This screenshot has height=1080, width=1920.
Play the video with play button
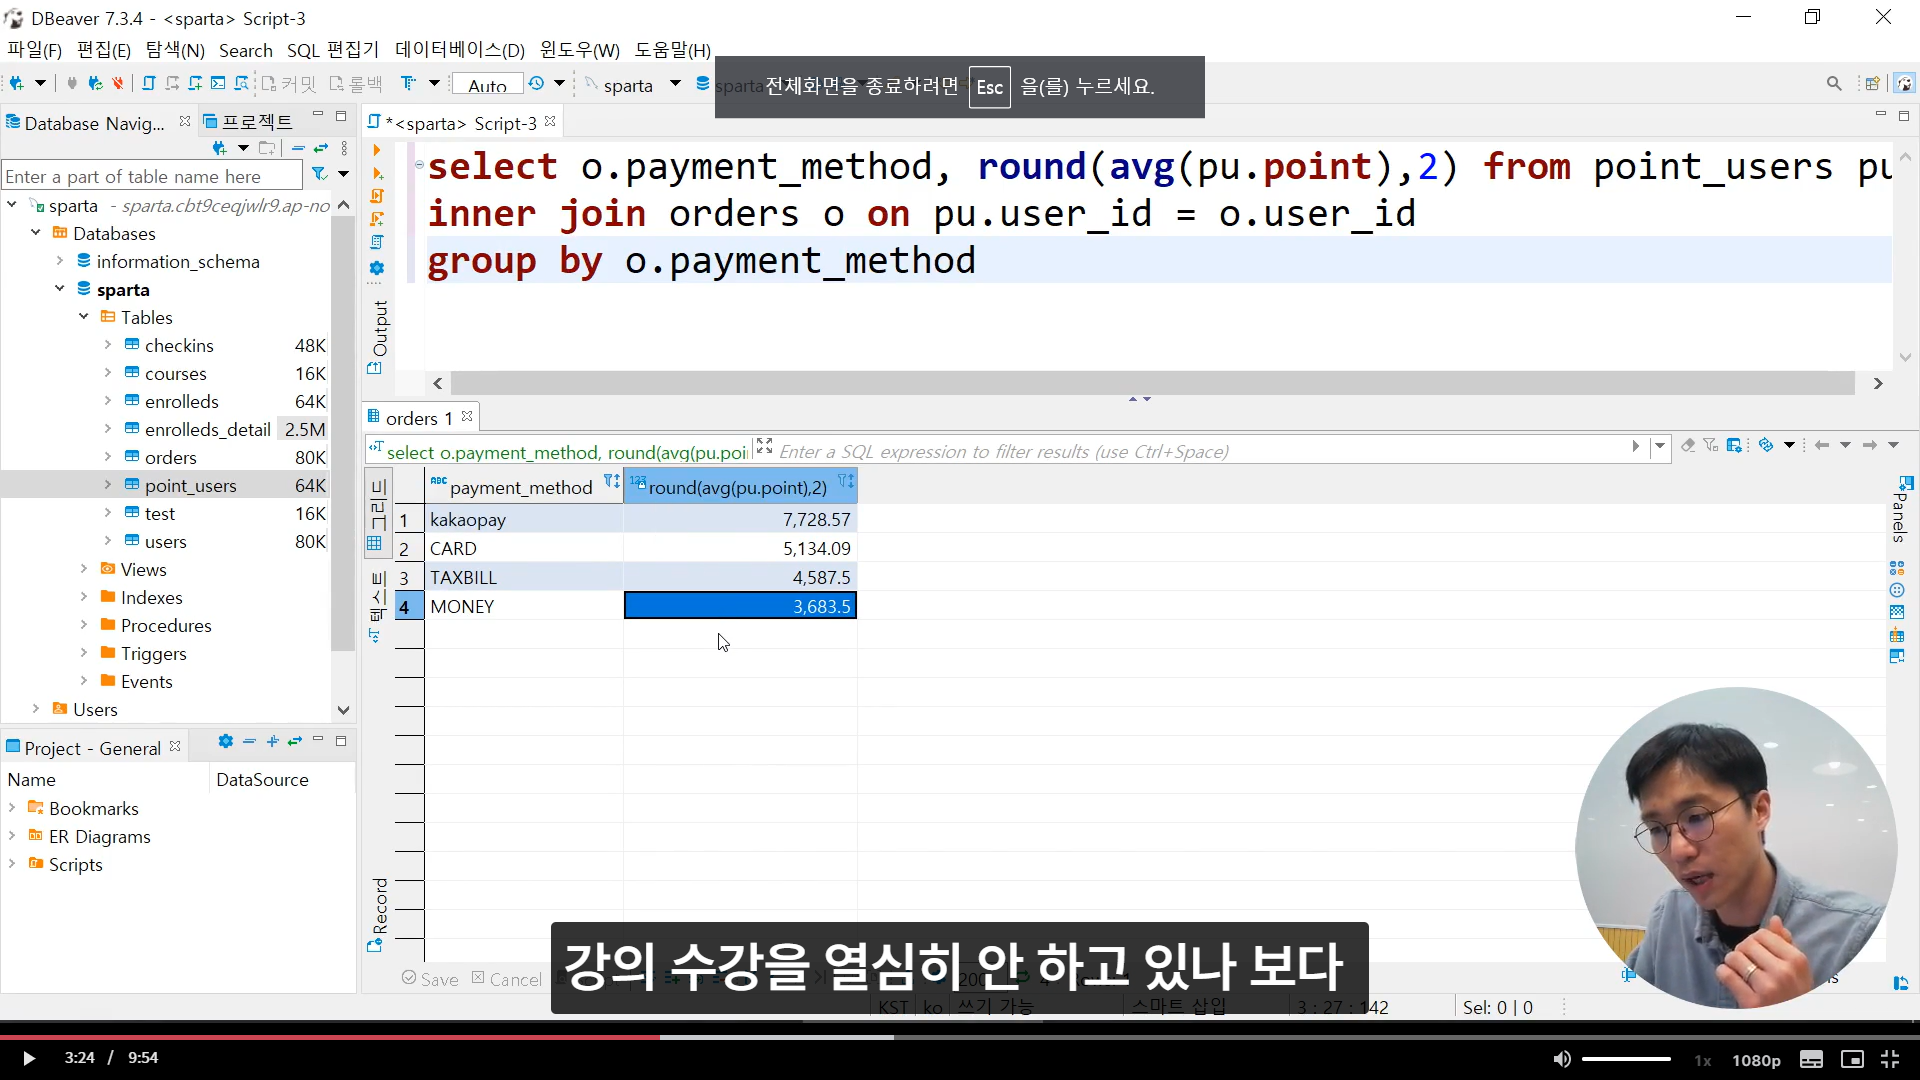(x=28, y=1058)
